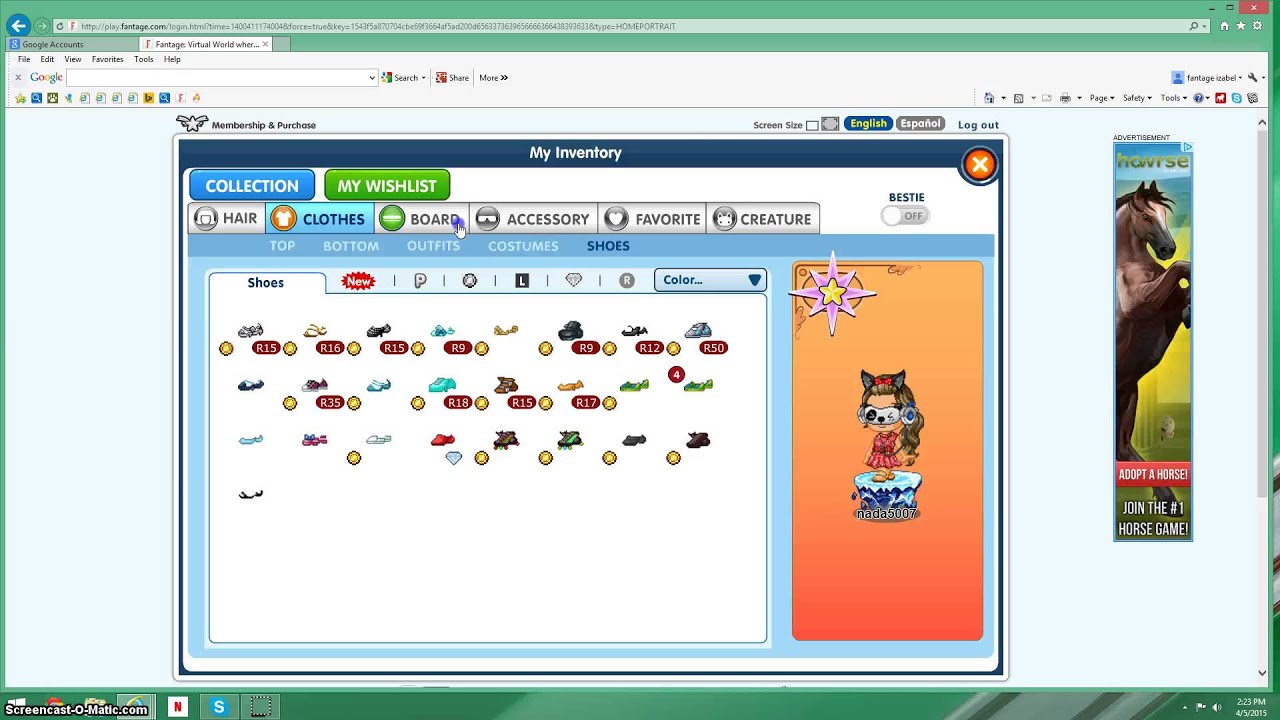Close My Inventory with the orange X
This screenshot has width=1280, height=720.
(980, 165)
